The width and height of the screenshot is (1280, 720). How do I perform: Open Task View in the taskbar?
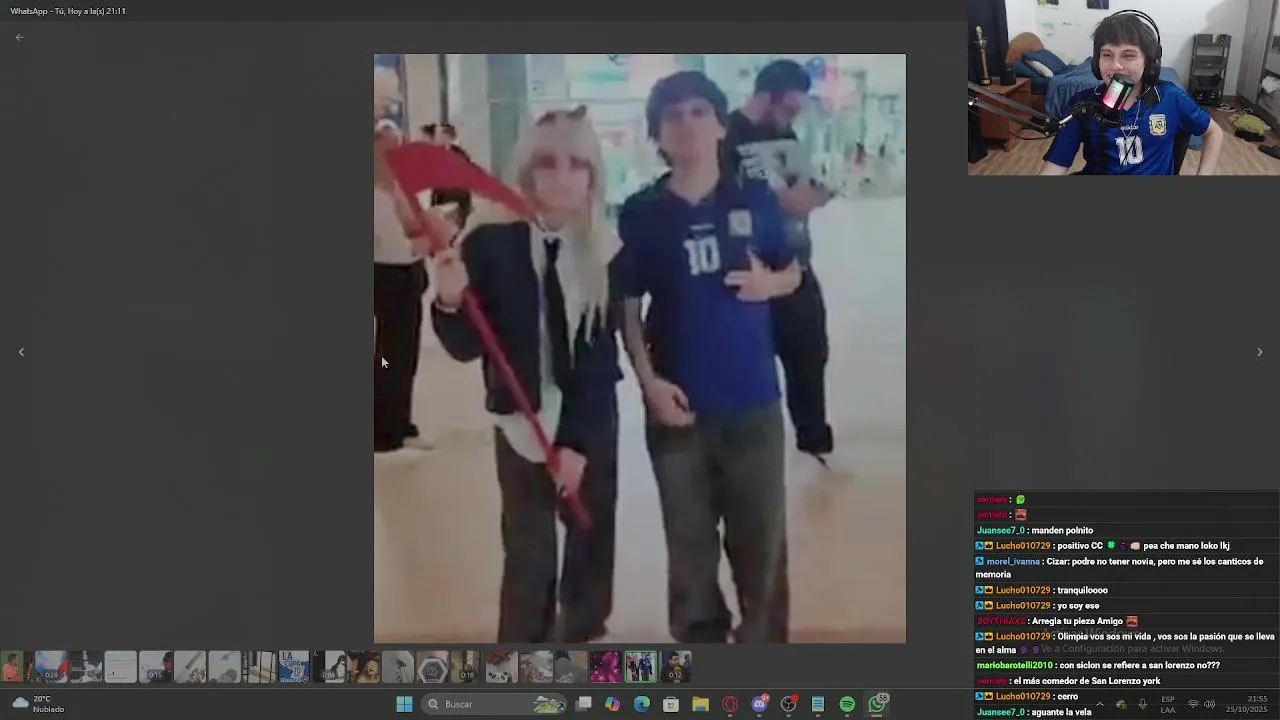coord(583,704)
